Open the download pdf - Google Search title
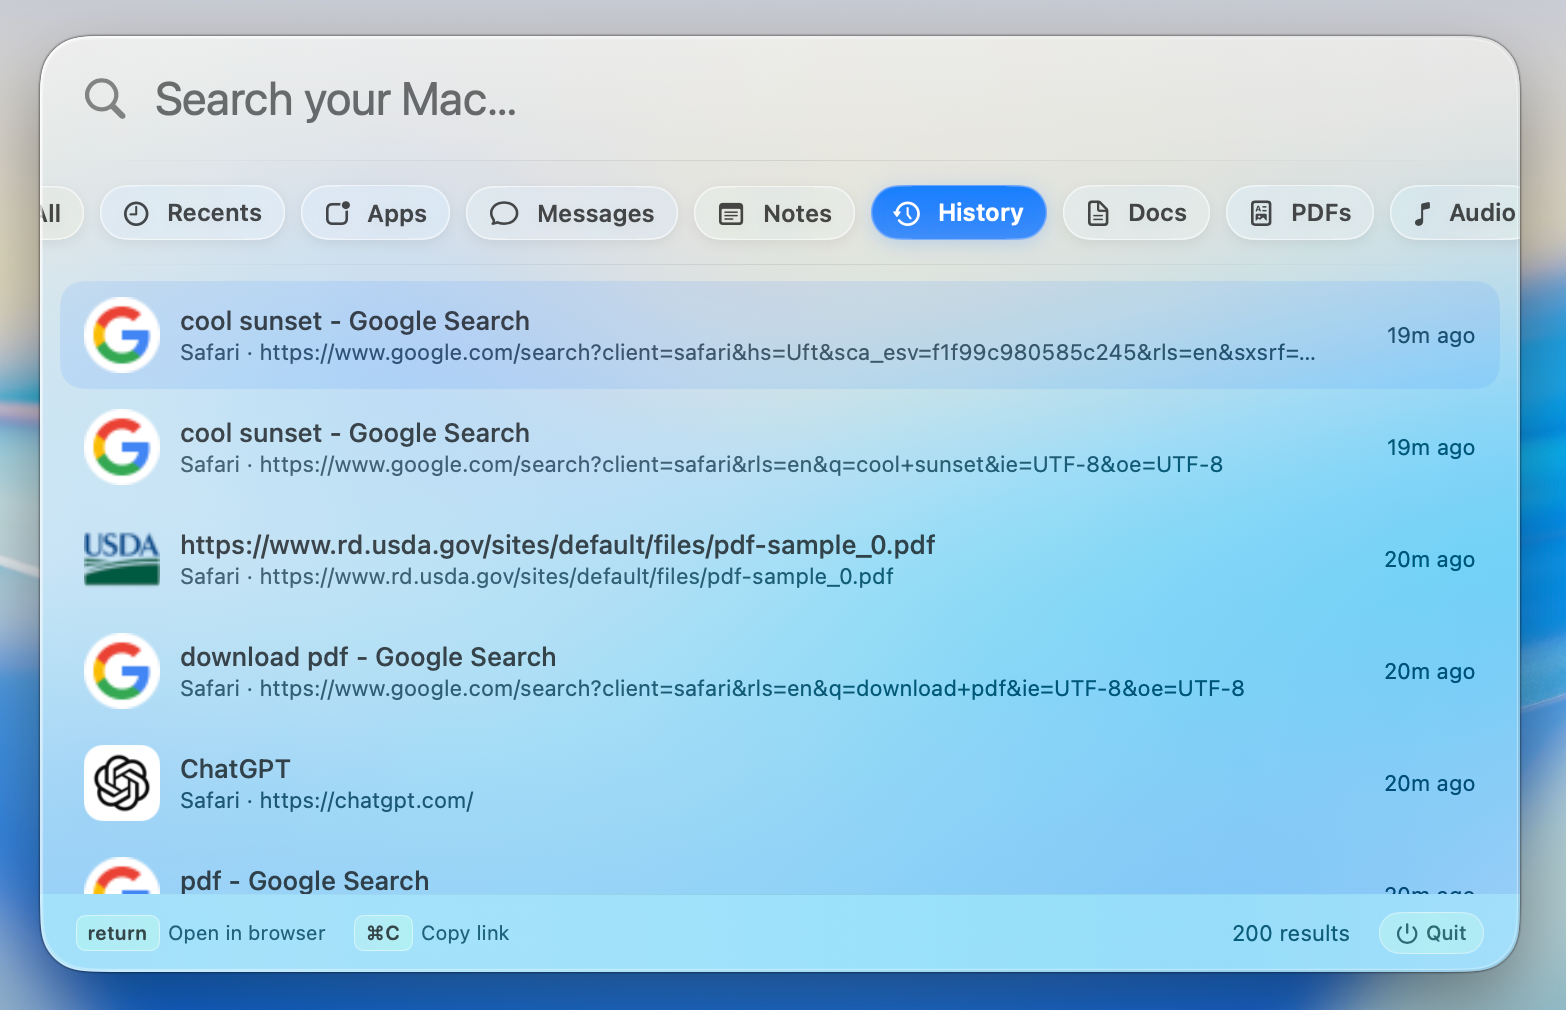 point(368,657)
